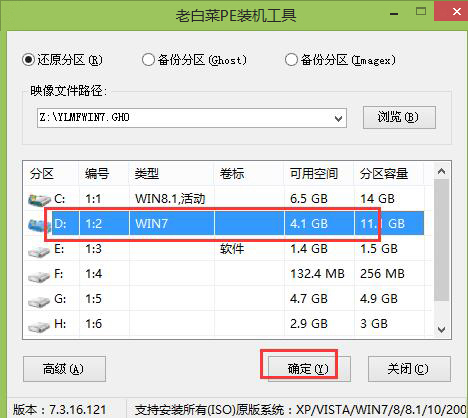Image resolution: width=468 pixels, height=418 pixels.
Task: Sort by the 分区 column header
Action: pyautogui.click(x=51, y=174)
